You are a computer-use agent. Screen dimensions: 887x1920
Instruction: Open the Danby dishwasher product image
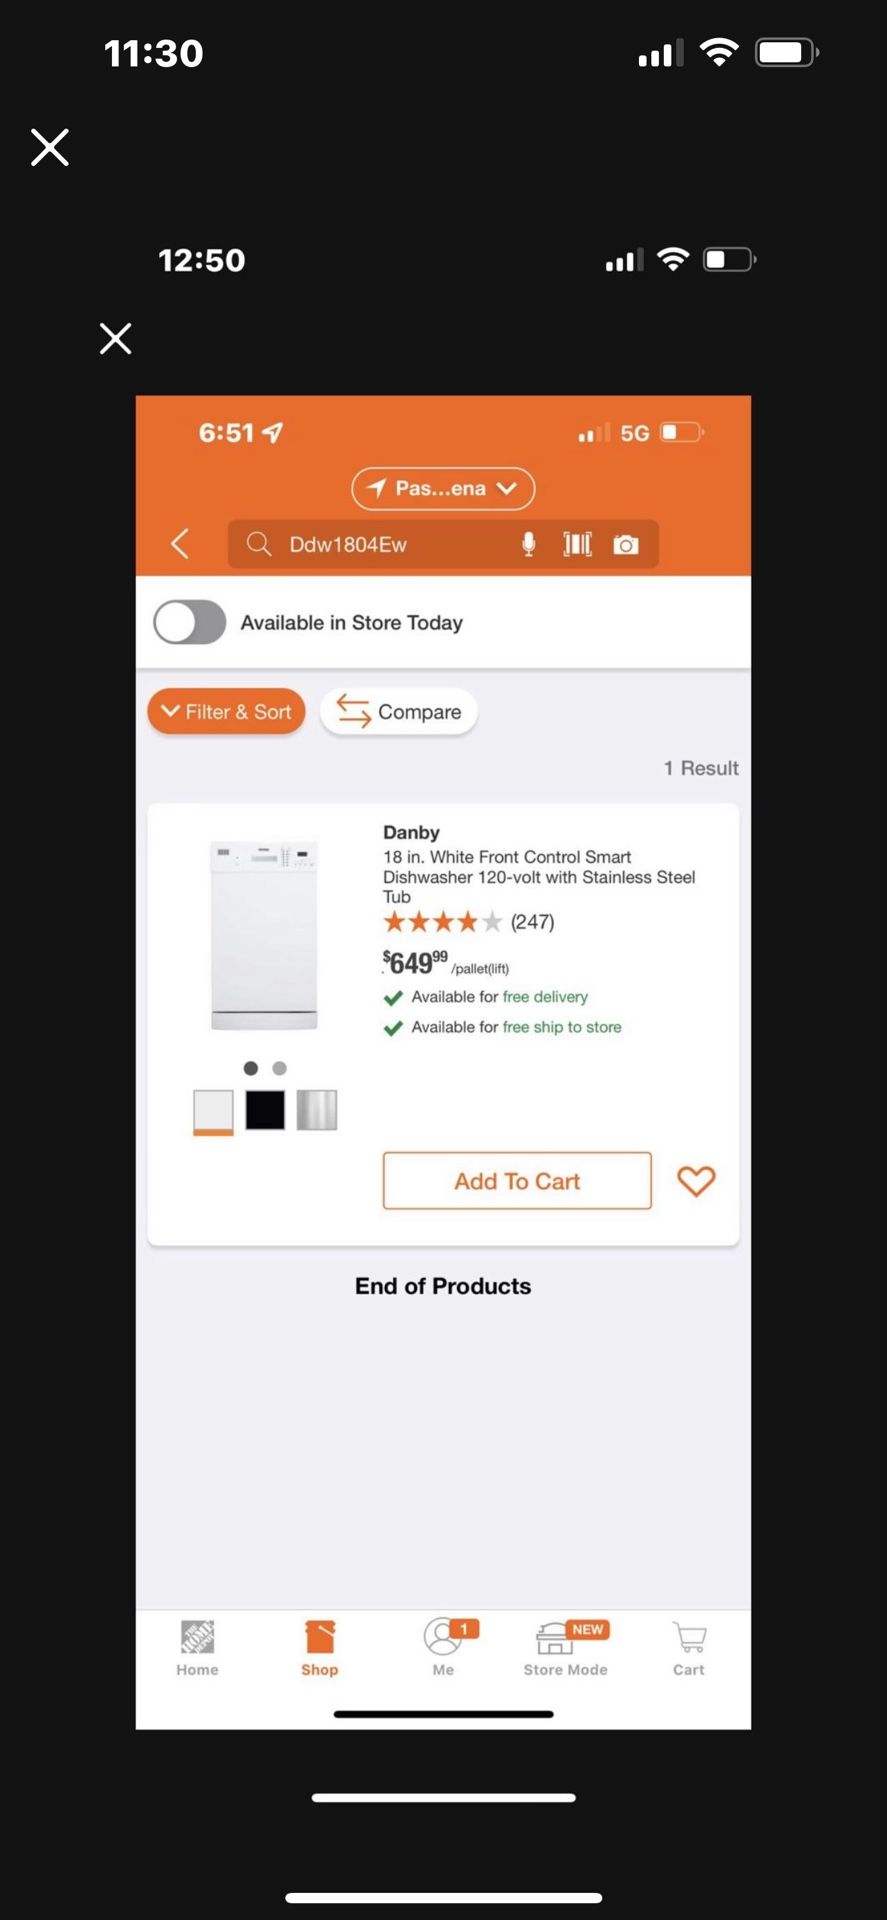[264, 935]
